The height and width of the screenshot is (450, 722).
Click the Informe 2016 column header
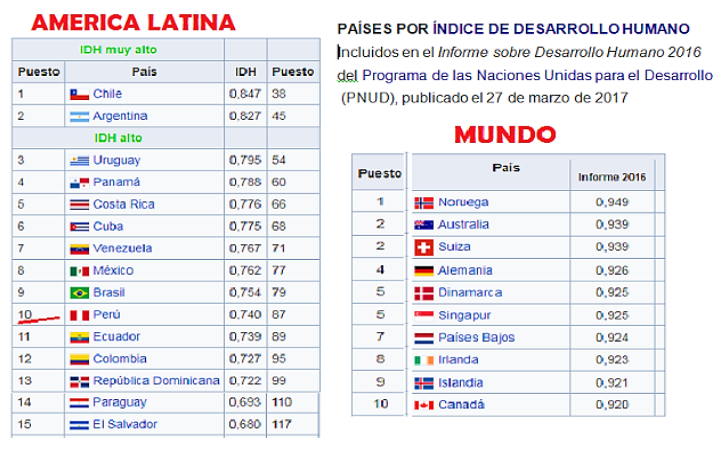[613, 178]
